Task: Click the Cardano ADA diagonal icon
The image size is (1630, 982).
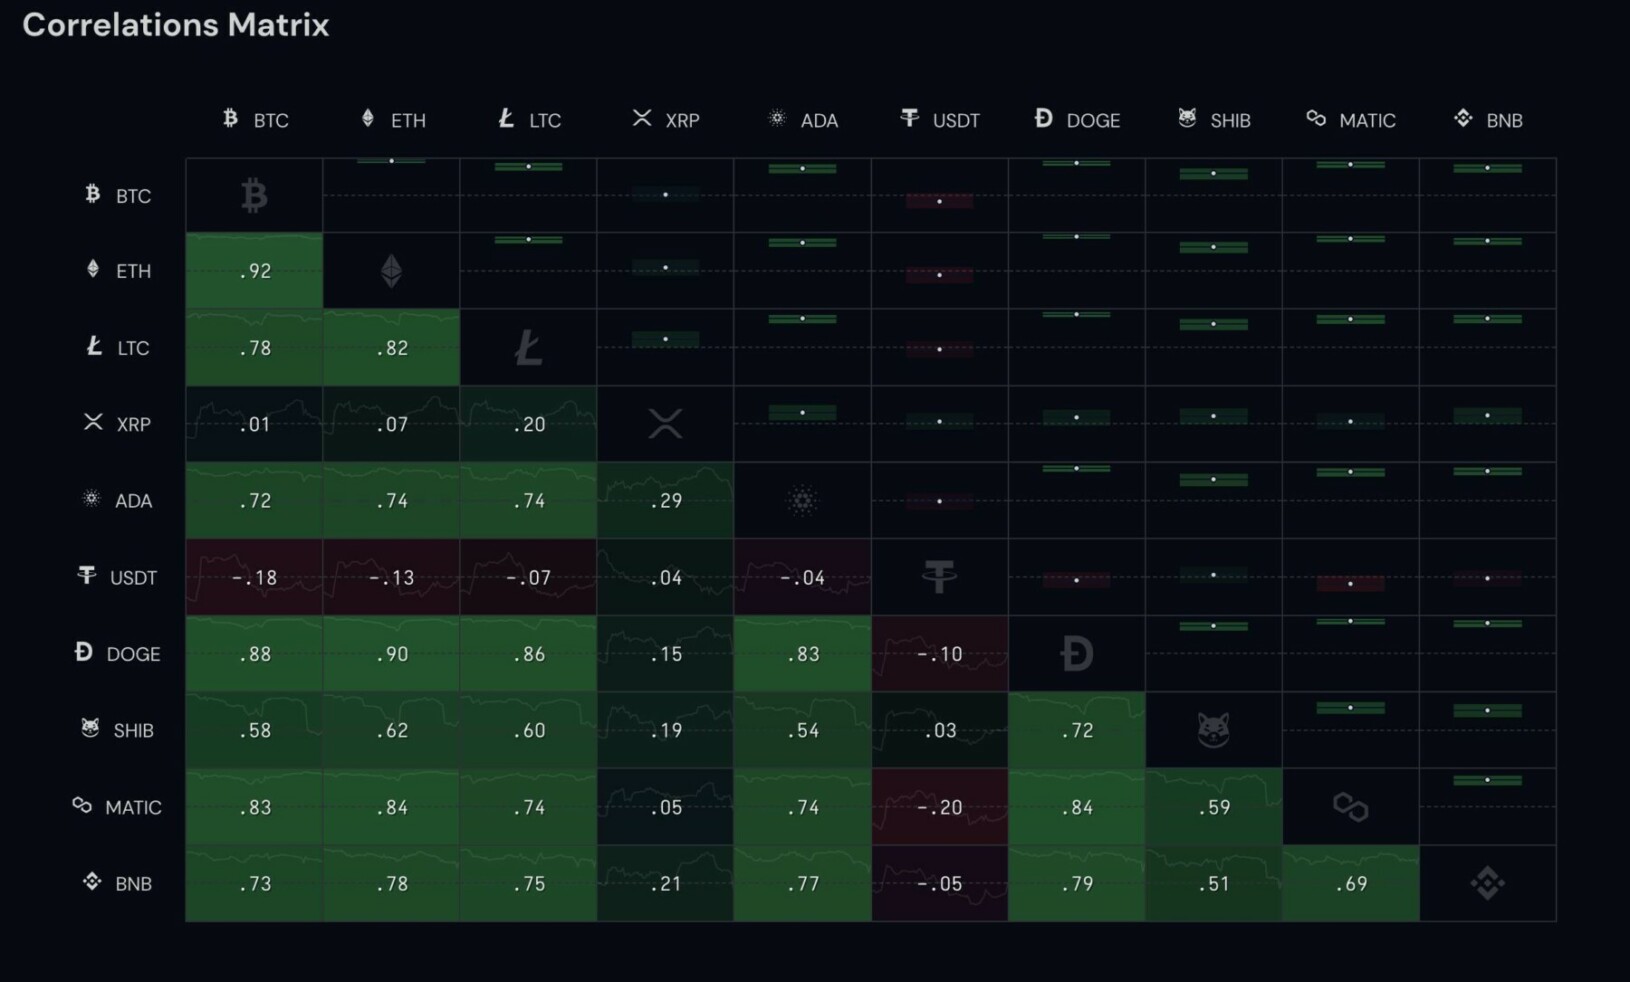Action: (801, 500)
